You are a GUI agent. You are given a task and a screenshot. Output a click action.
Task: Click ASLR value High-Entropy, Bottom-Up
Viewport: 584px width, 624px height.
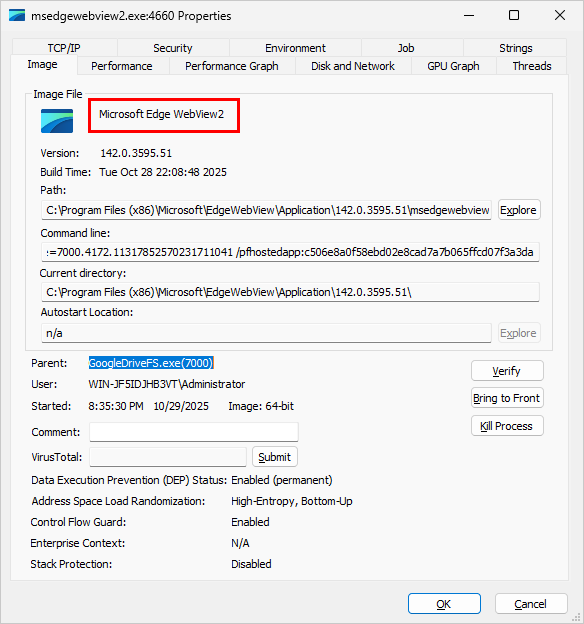[x=291, y=501]
